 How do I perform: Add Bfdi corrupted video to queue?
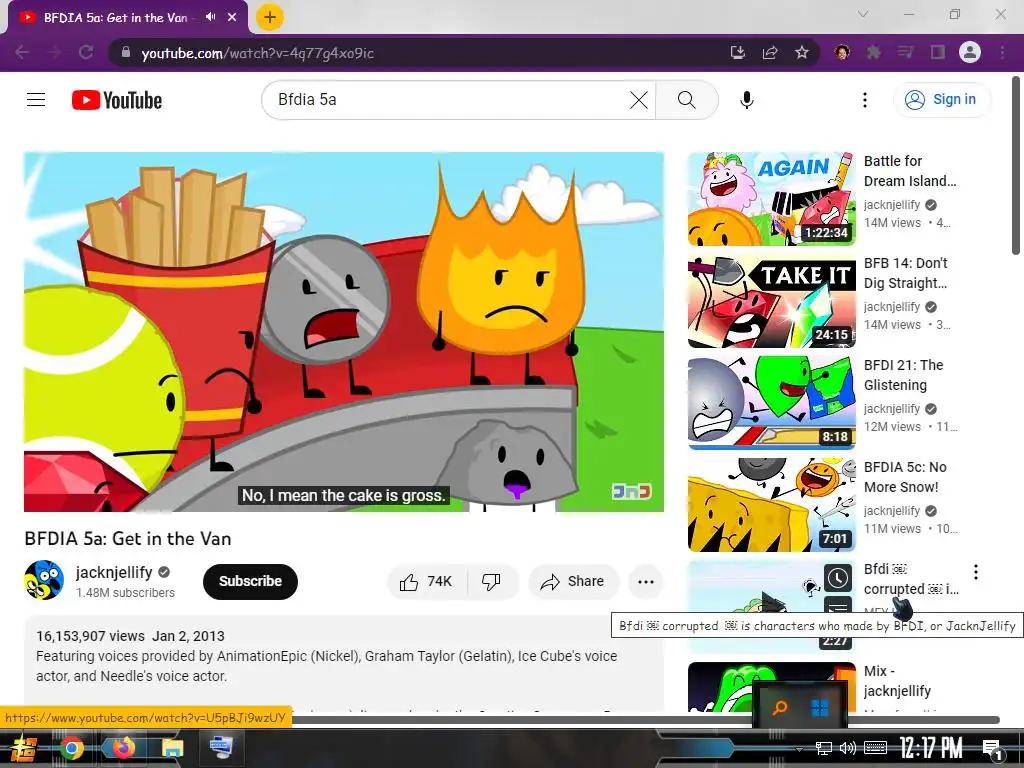pyautogui.click(x=838, y=607)
